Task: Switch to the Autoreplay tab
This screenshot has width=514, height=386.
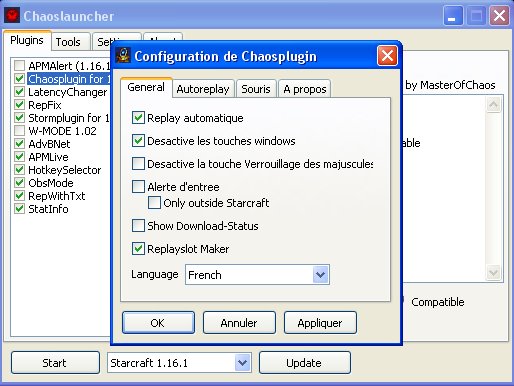Action: tap(203, 89)
